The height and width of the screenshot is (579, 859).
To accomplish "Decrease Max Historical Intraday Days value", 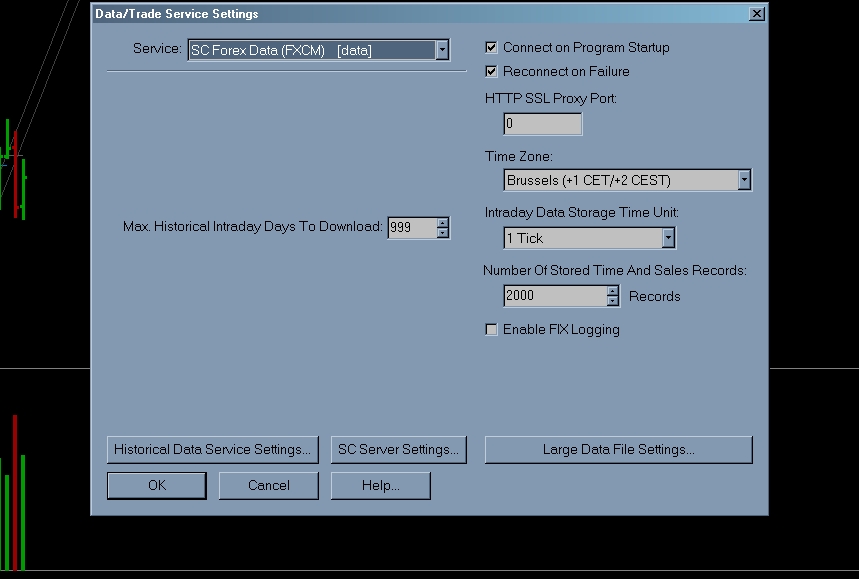I will [x=443, y=233].
